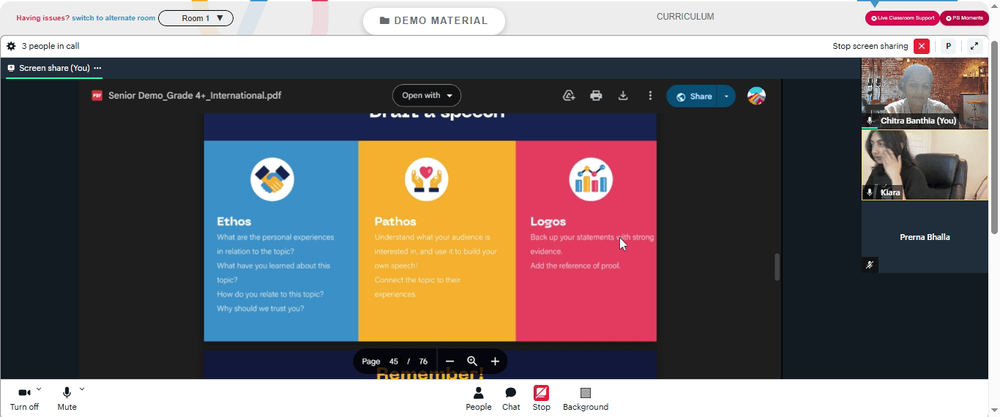Image resolution: width=1000 pixels, height=417 pixels.
Task: Turn off the camera
Action: [24, 399]
